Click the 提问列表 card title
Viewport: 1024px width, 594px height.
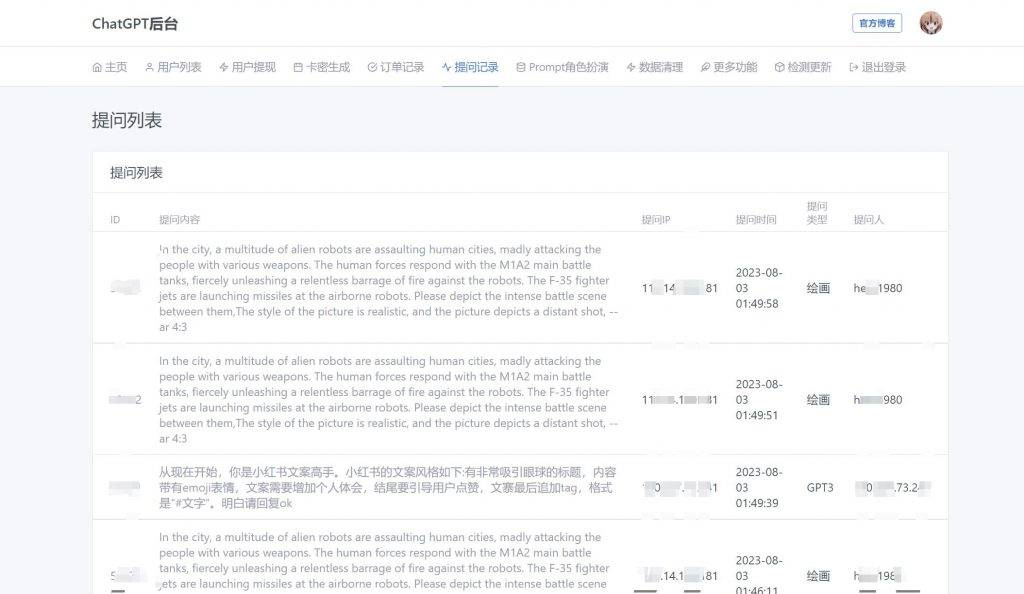(x=136, y=173)
